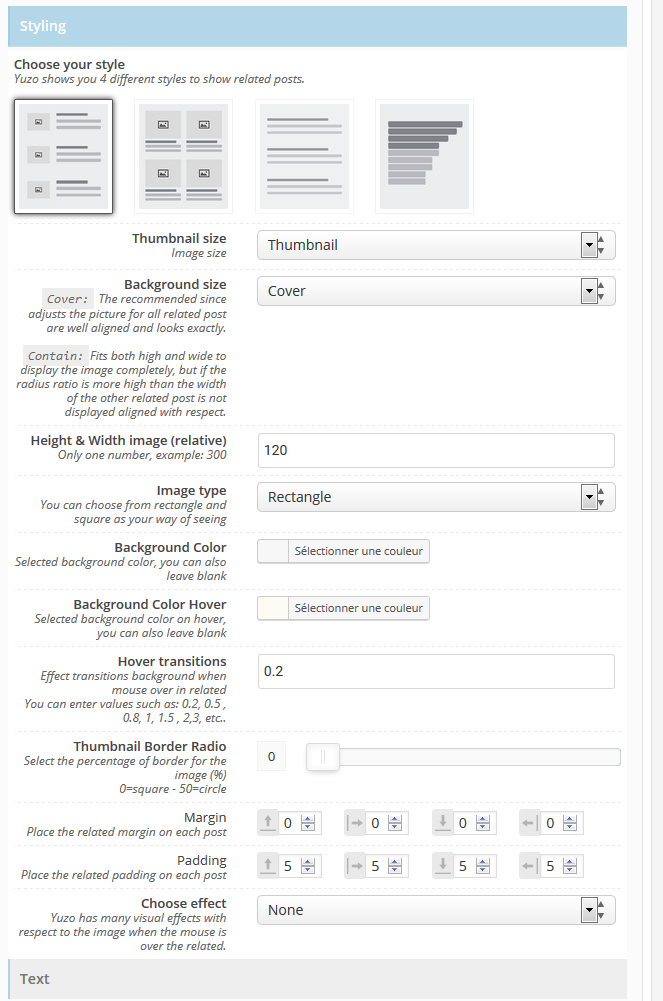Click the 'Contain:' code tag text
Viewport: 663px width, 1001px height.
coord(56,356)
